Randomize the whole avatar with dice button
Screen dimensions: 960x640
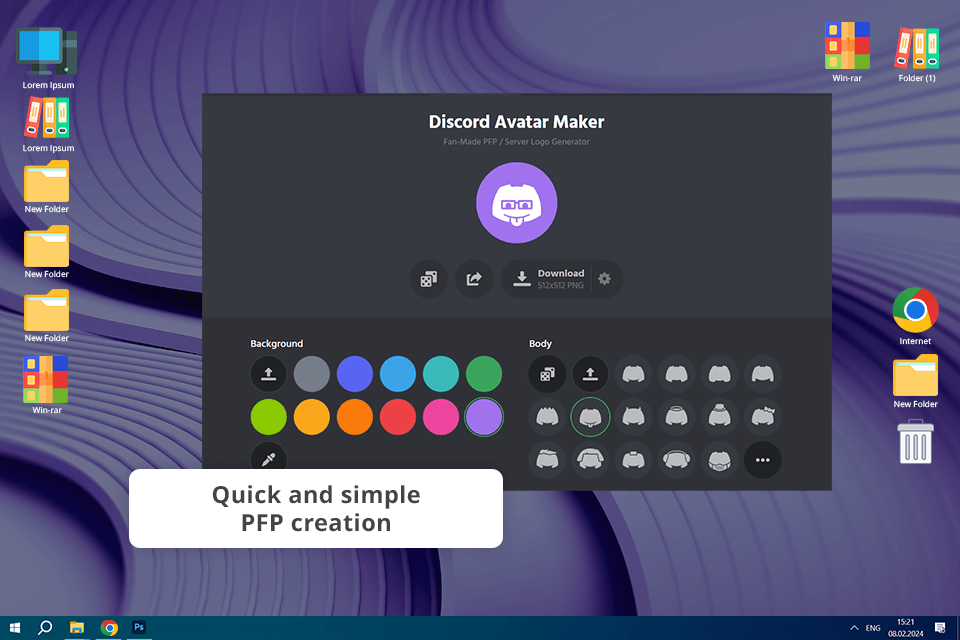pyautogui.click(x=429, y=279)
